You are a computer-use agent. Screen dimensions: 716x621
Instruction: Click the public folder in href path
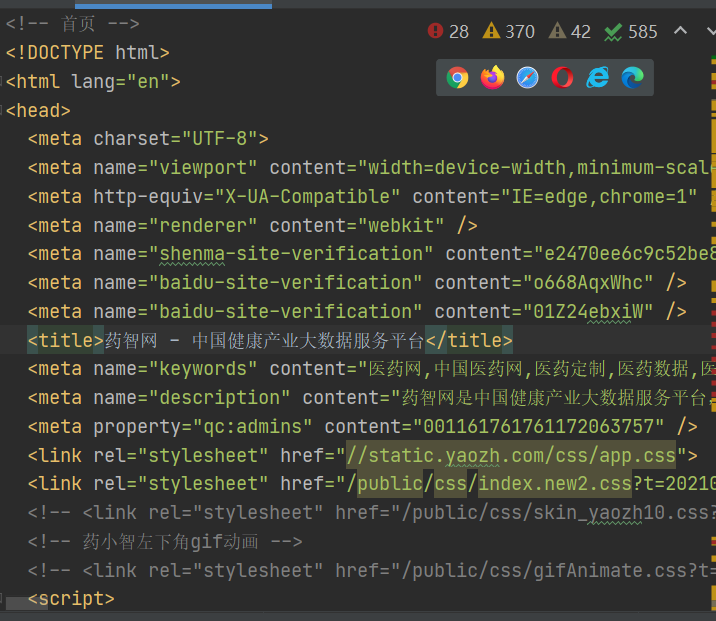[x=390, y=484]
